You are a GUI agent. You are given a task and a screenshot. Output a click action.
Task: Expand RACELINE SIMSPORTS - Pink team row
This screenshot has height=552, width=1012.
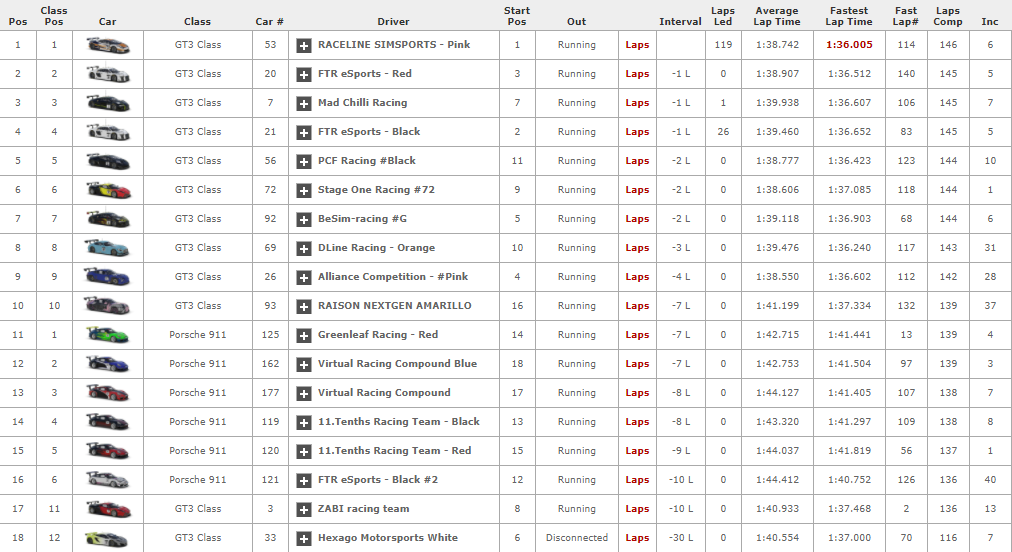pos(304,45)
